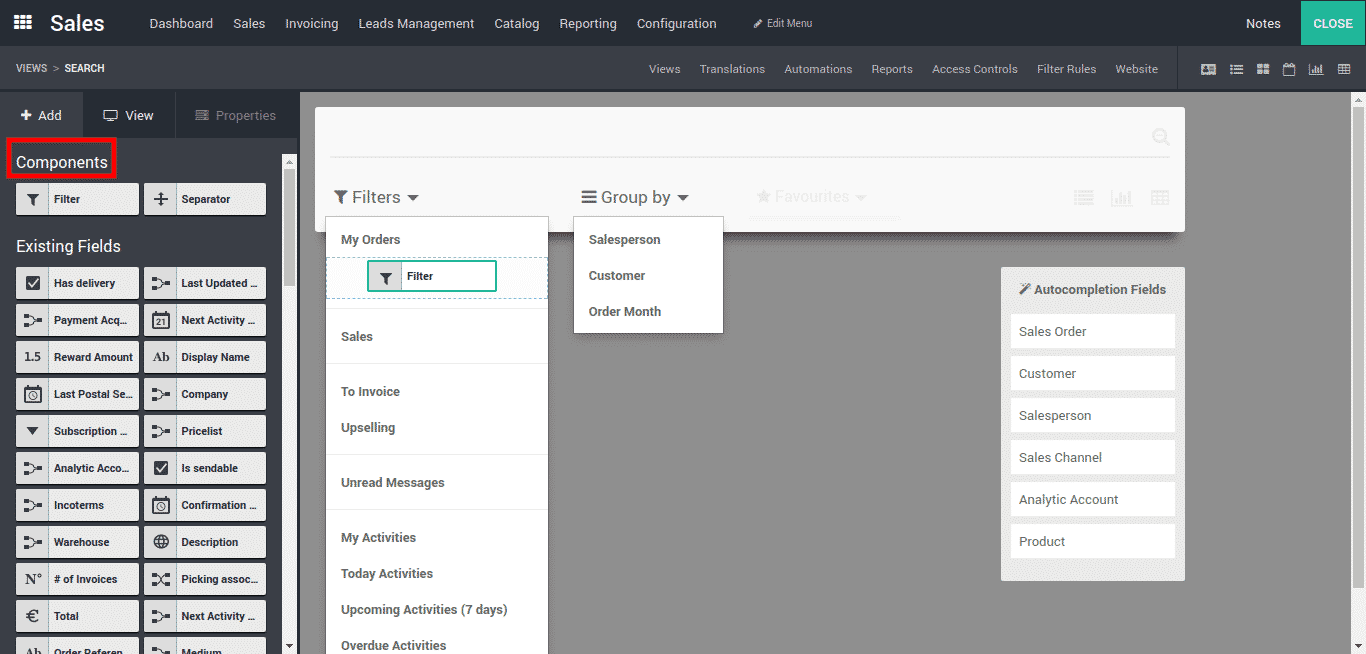Open the Reporting menu
The height and width of the screenshot is (654, 1366).
[x=587, y=23]
